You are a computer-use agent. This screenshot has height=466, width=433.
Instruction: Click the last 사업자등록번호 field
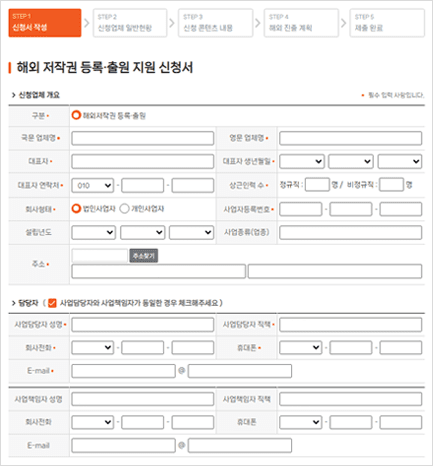401,209
